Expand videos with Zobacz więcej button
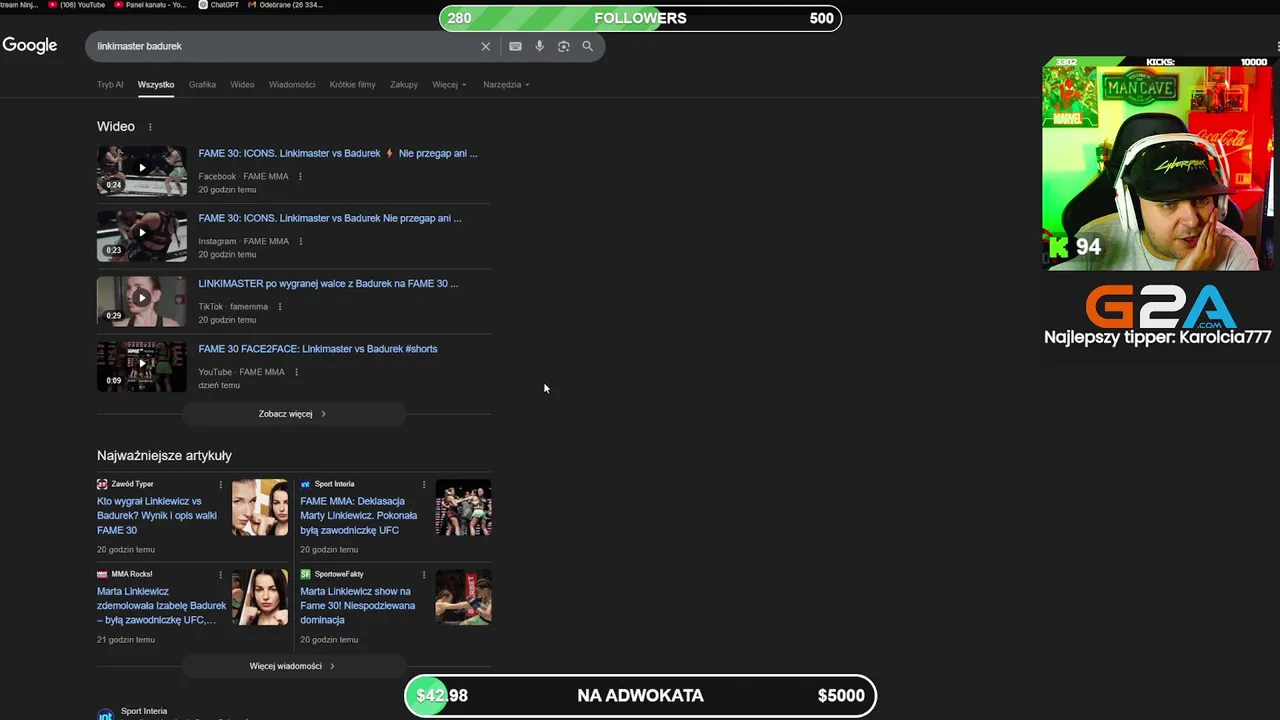This screenshot has height=720, width=1280. pos(293,414)
